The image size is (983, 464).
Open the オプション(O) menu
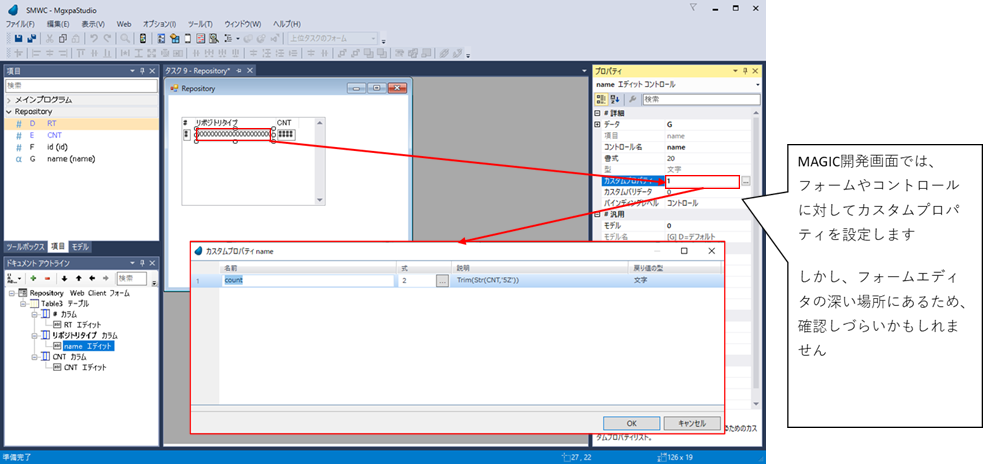coord(159,23)
